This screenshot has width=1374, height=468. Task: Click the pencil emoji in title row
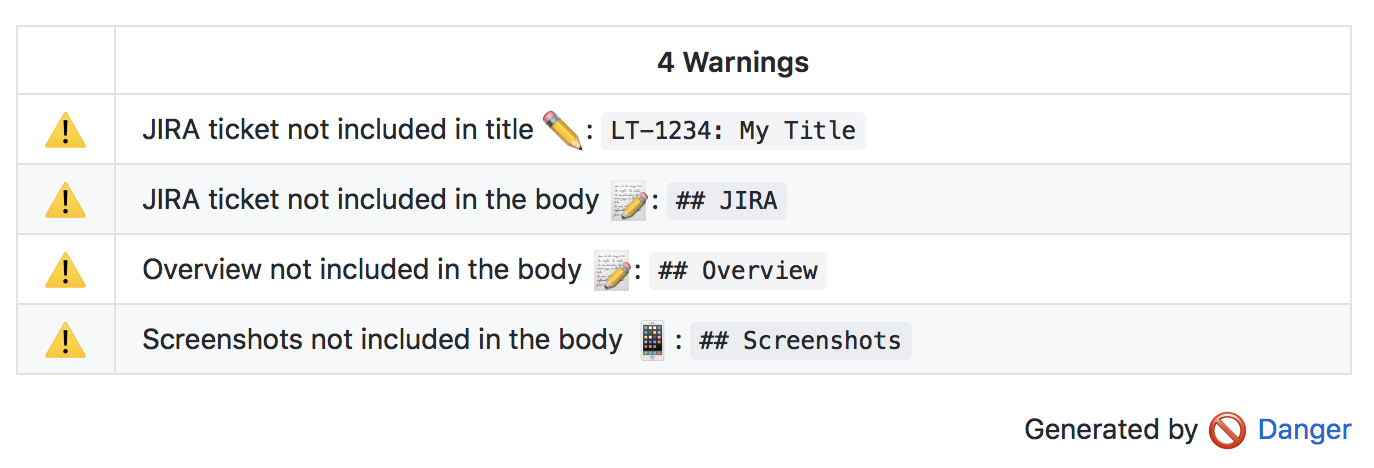coord(562,131)
